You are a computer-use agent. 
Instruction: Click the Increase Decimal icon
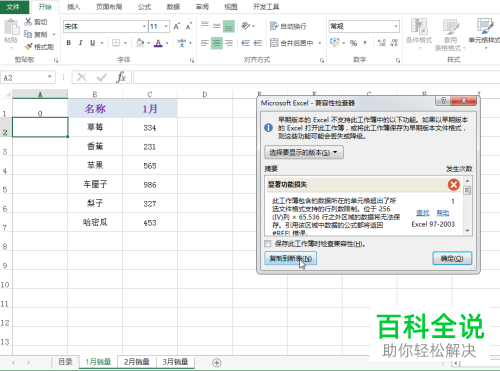click(x=382, y=43)
